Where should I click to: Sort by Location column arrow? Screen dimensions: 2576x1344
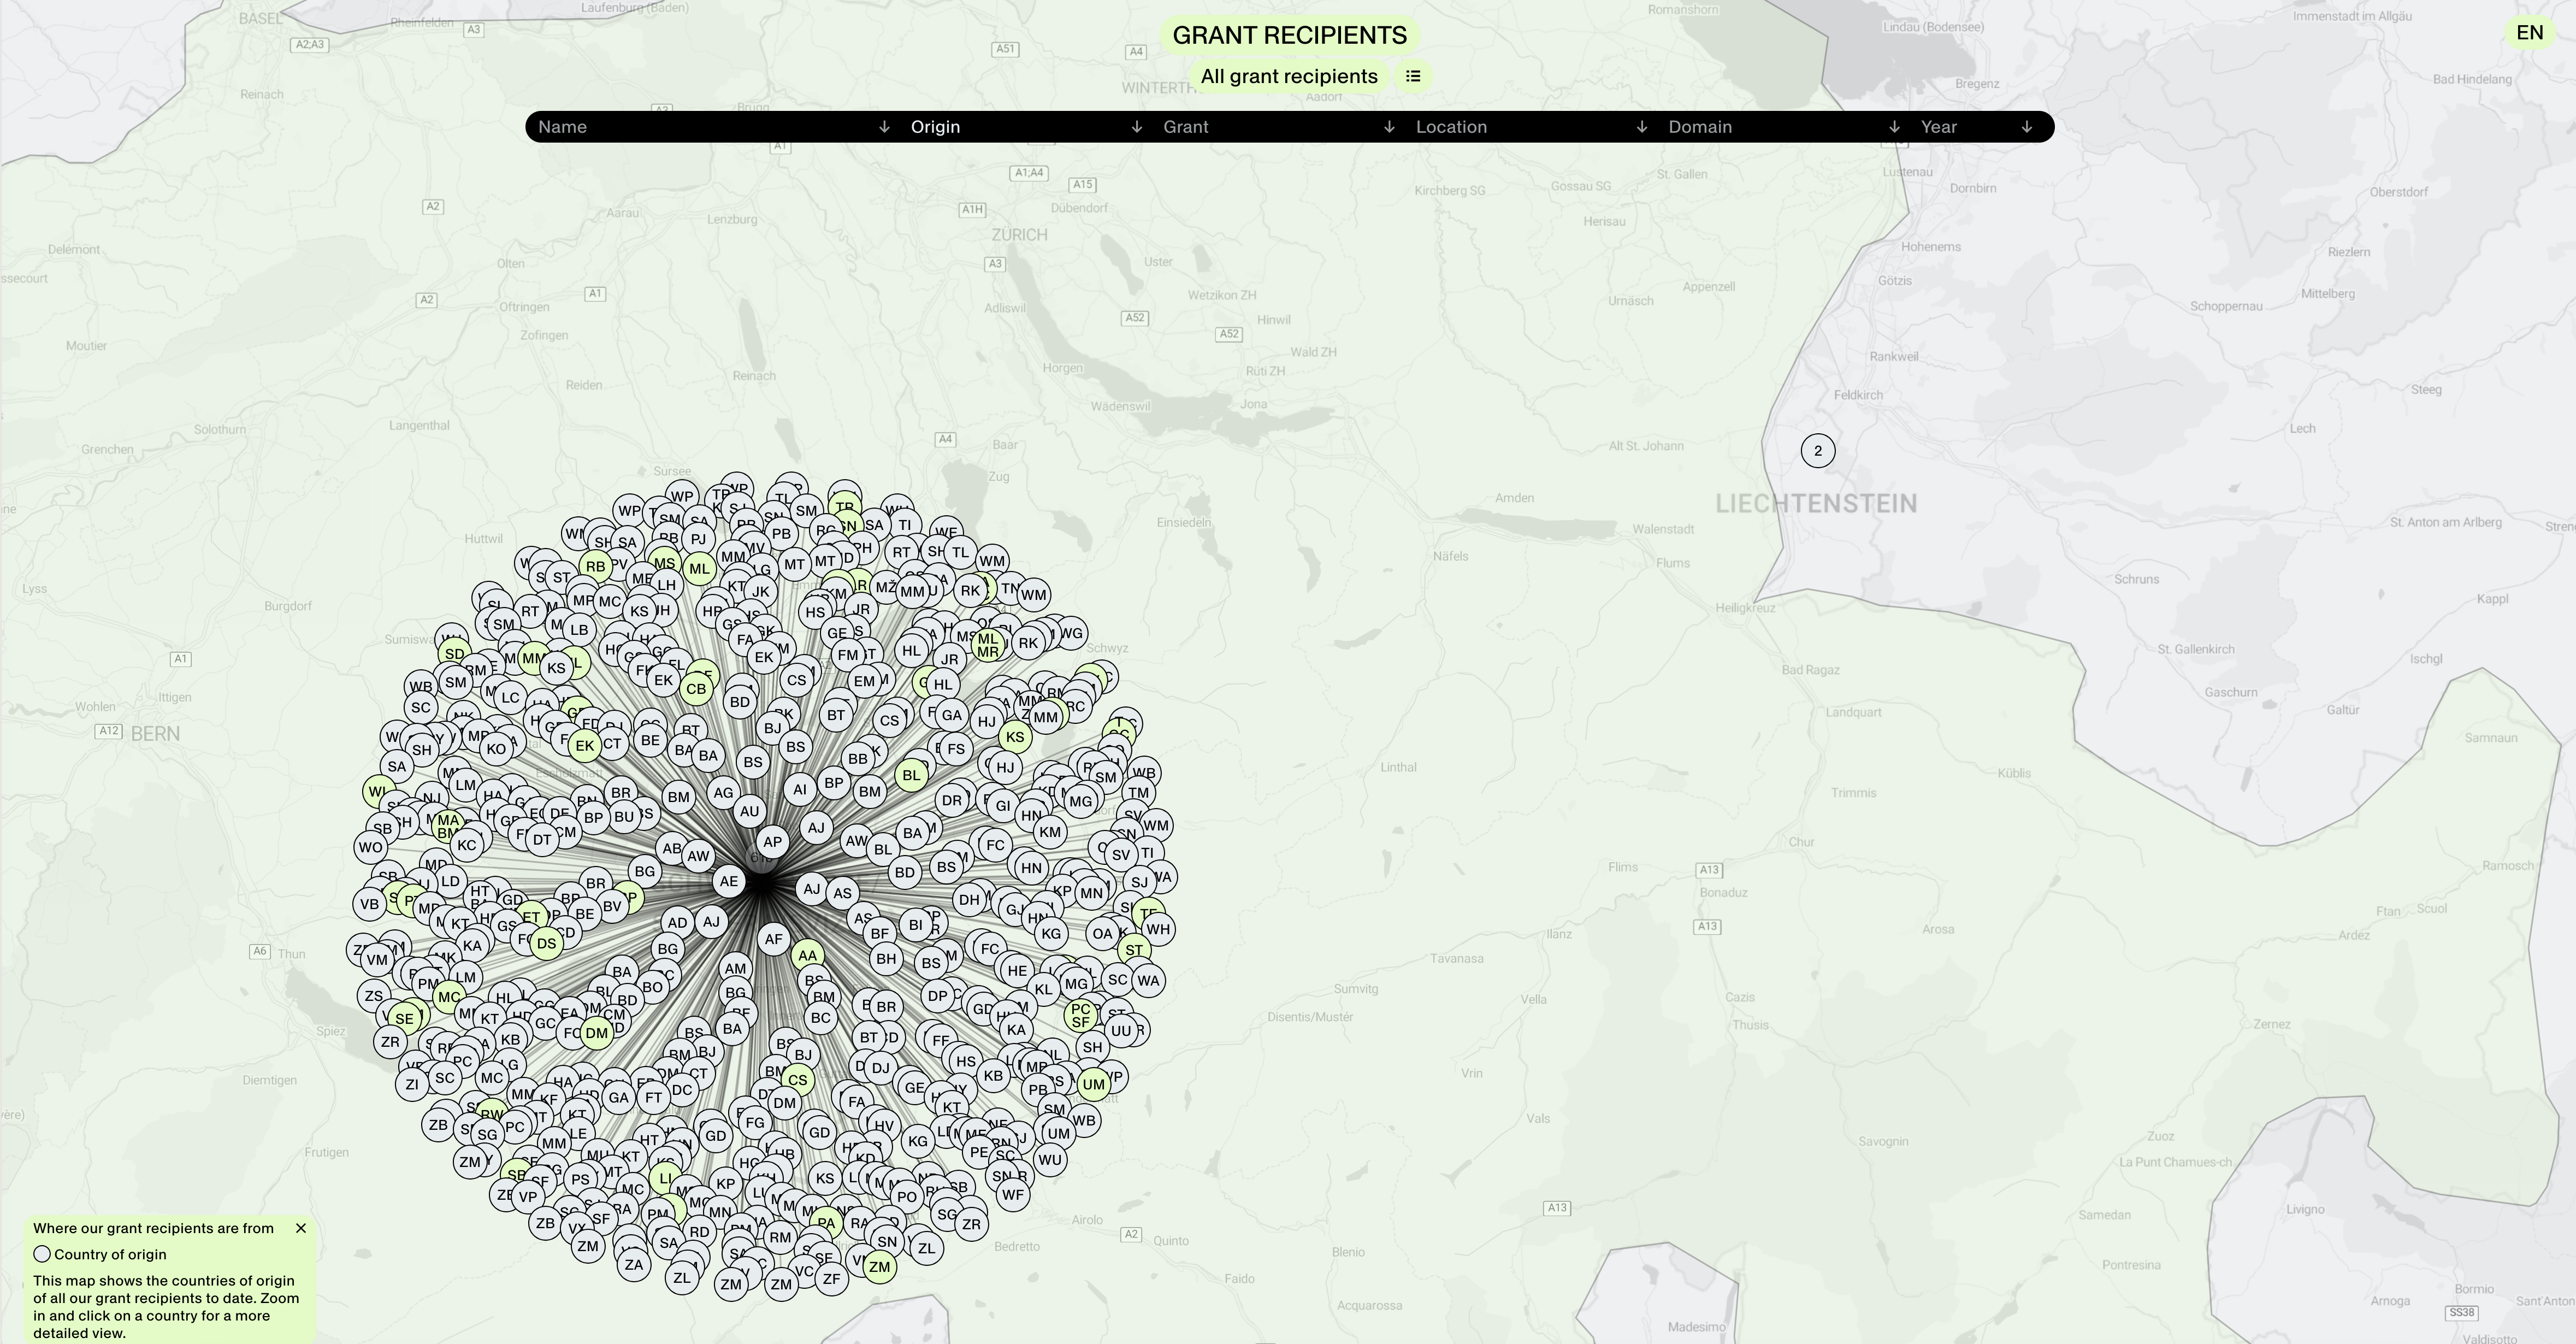pyautogui.click(x=1641, y=127)
